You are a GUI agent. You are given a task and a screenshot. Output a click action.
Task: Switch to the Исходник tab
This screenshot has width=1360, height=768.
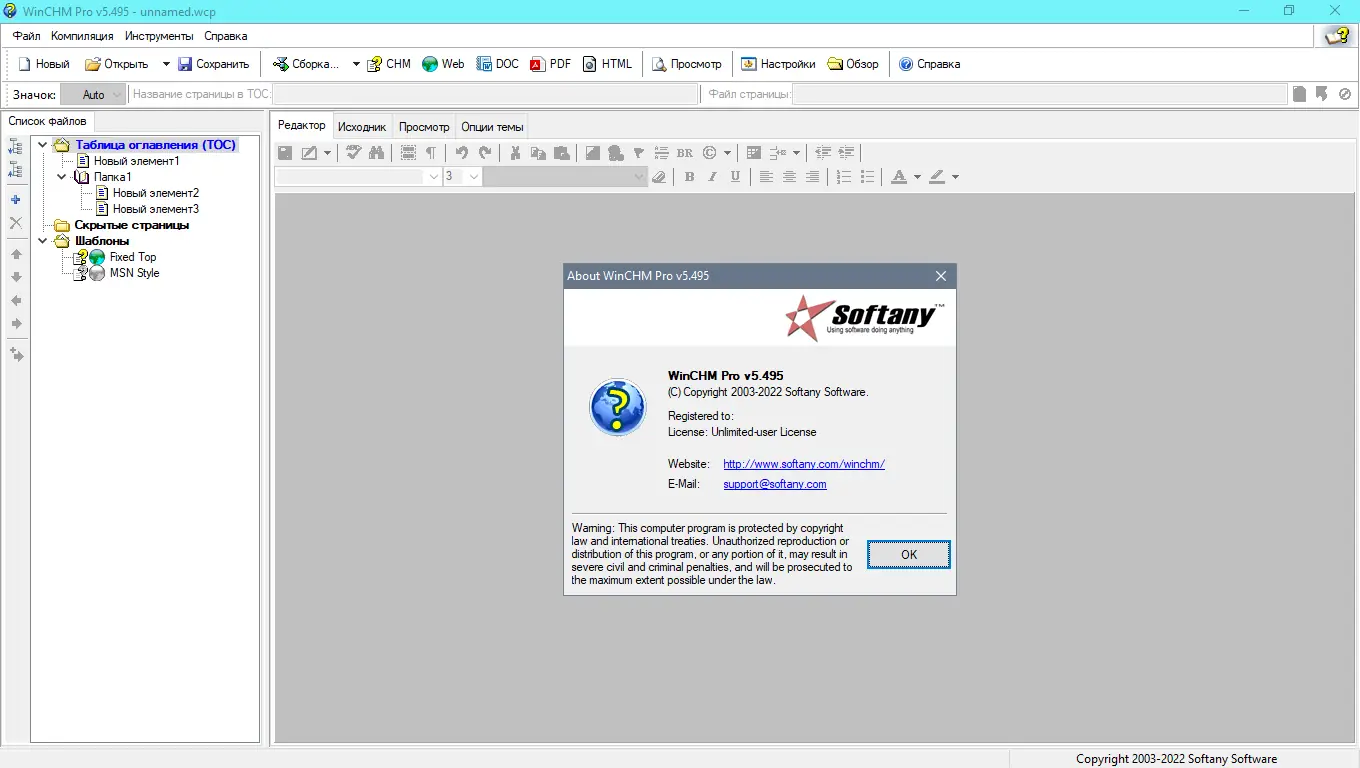point(362,127)
